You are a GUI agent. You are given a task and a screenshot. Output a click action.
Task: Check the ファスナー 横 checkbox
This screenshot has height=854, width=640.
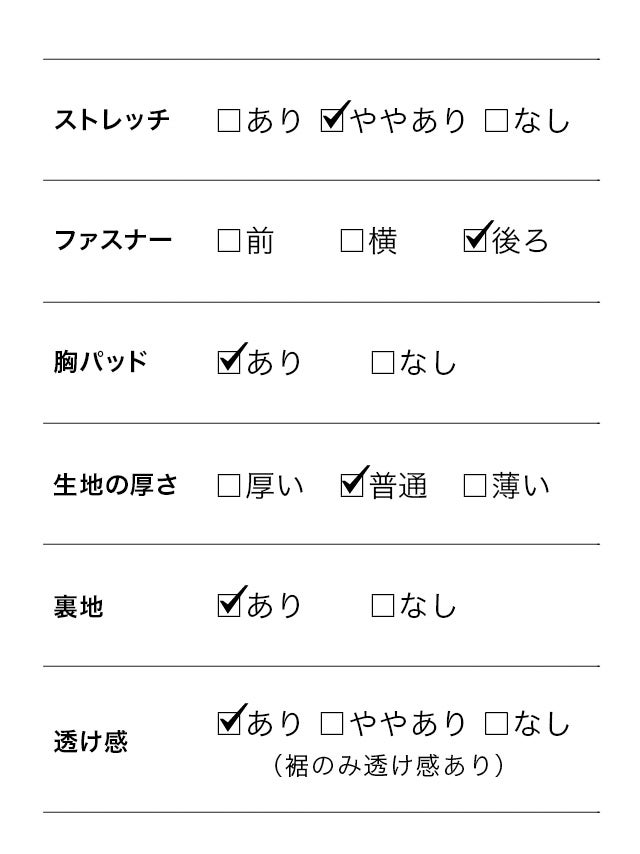point(352,242)
